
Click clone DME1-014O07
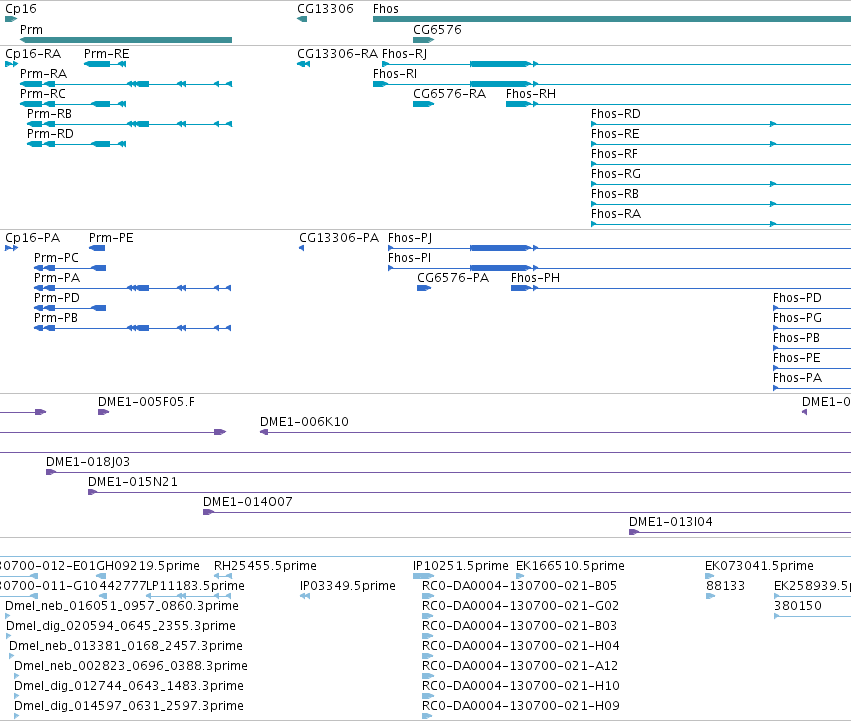[527, 513]
